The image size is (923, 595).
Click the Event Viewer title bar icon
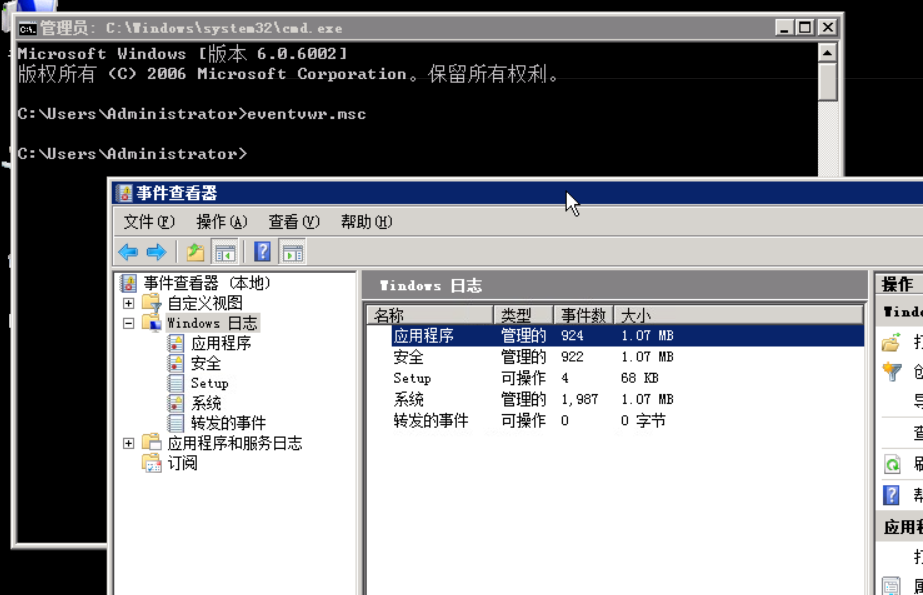click(x=124, y=193)
